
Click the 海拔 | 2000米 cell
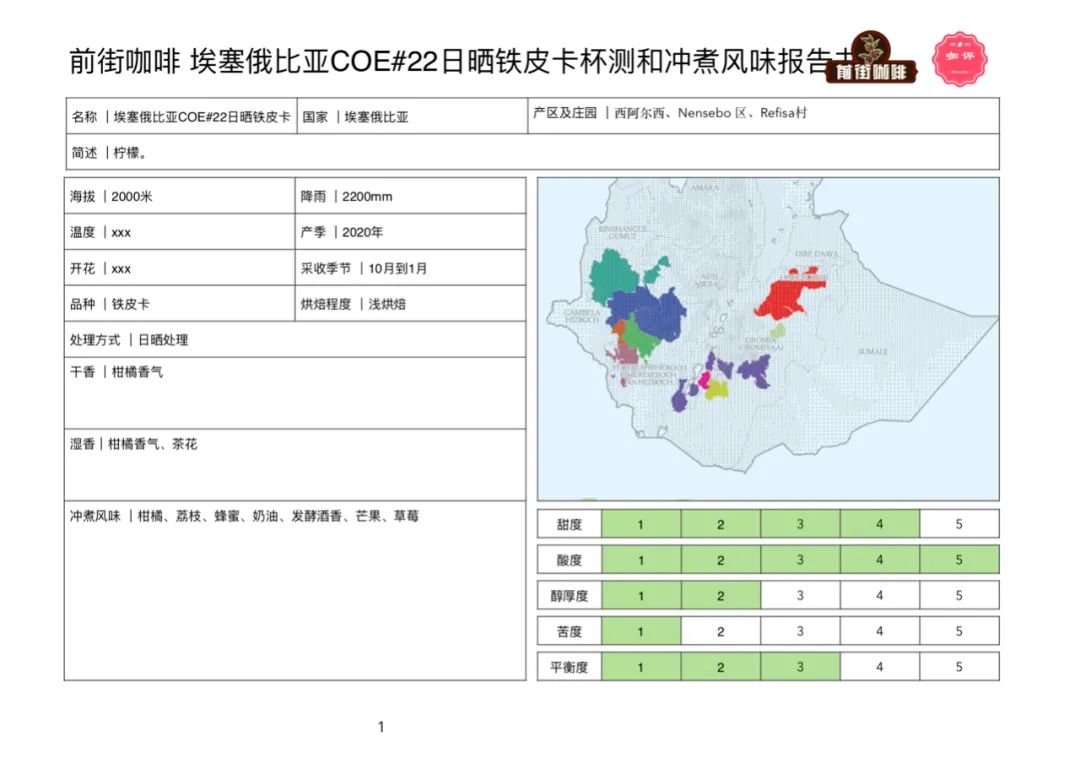pyautogui.click(x=180, y=196)
